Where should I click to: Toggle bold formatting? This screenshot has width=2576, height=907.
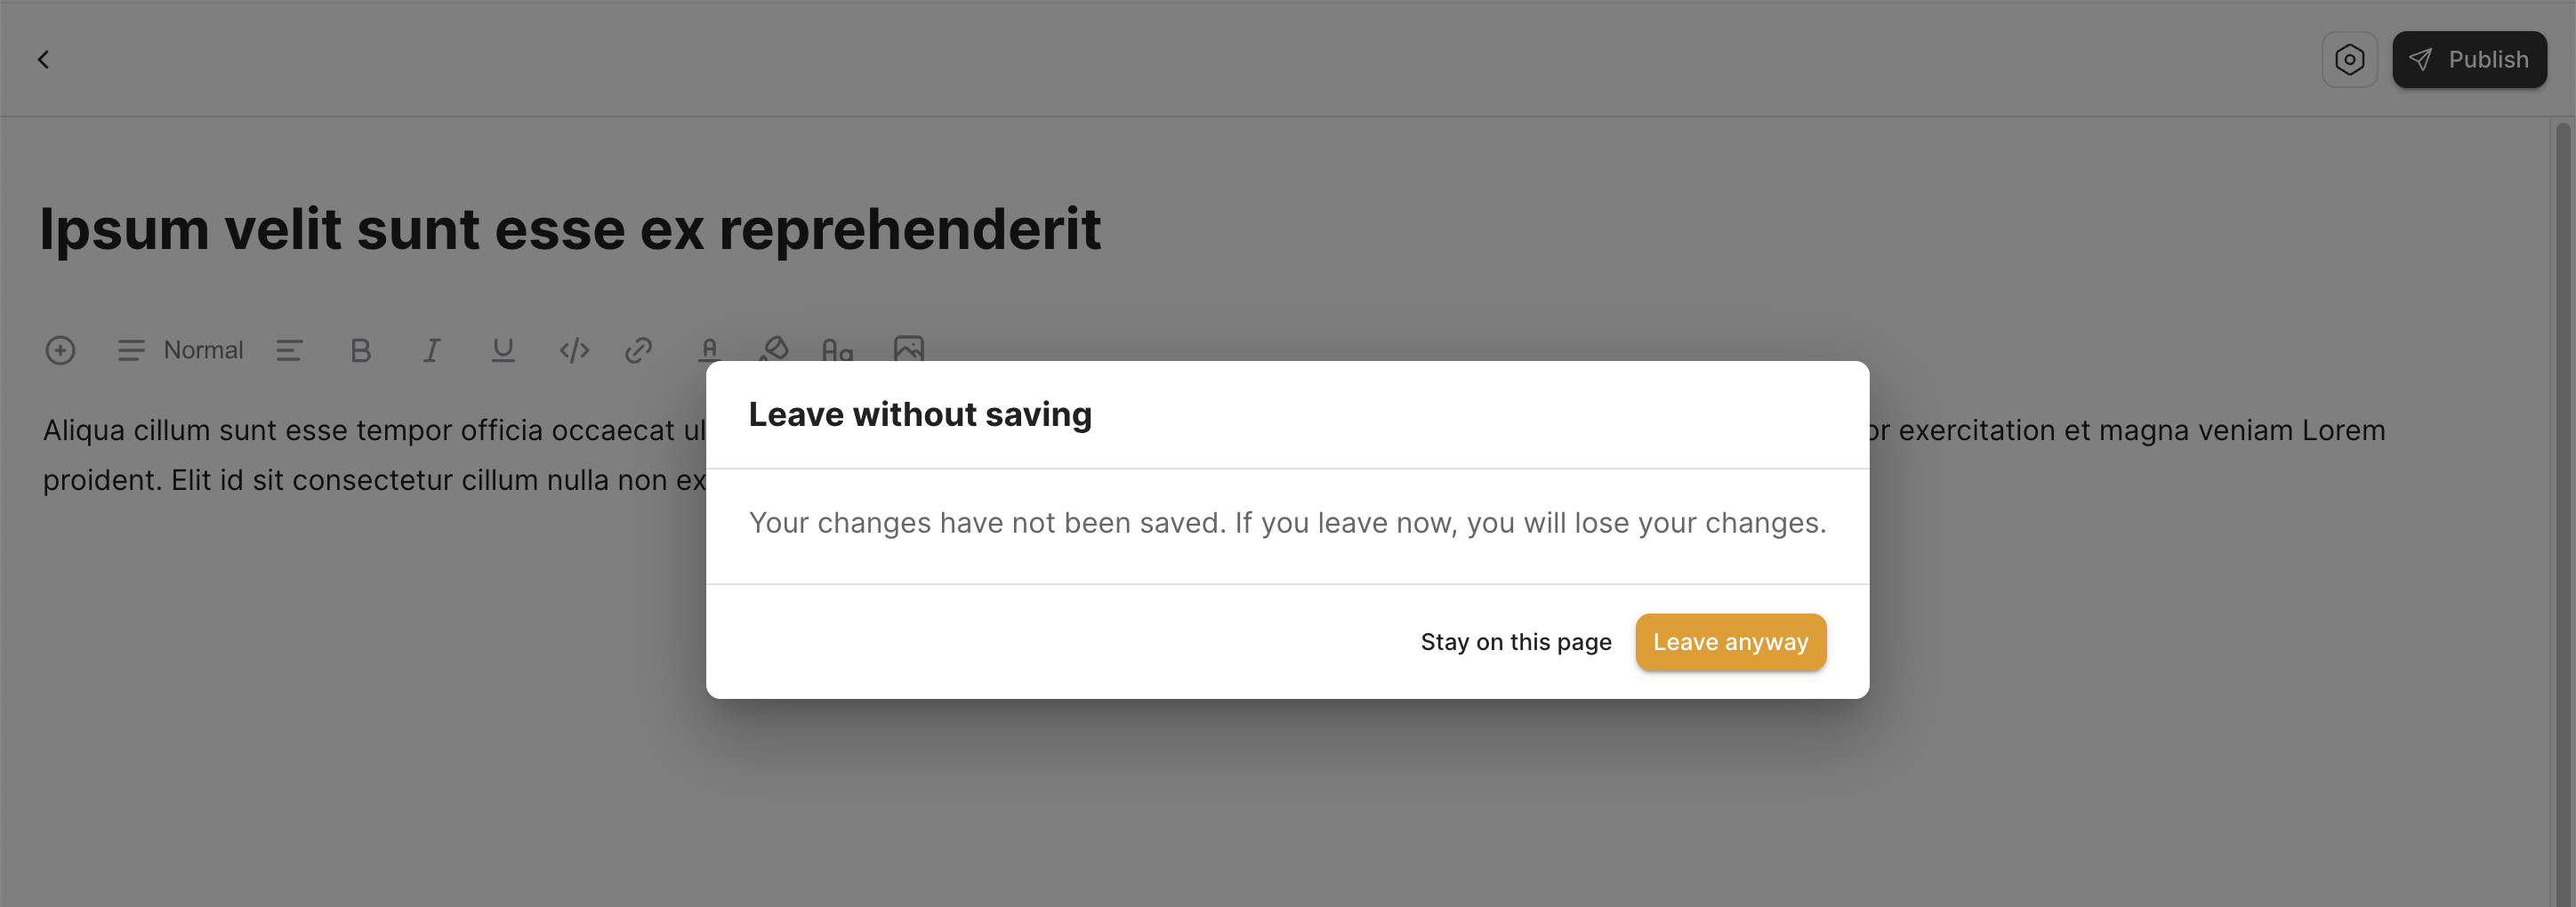pyautogui.click(x=361, y=350)
